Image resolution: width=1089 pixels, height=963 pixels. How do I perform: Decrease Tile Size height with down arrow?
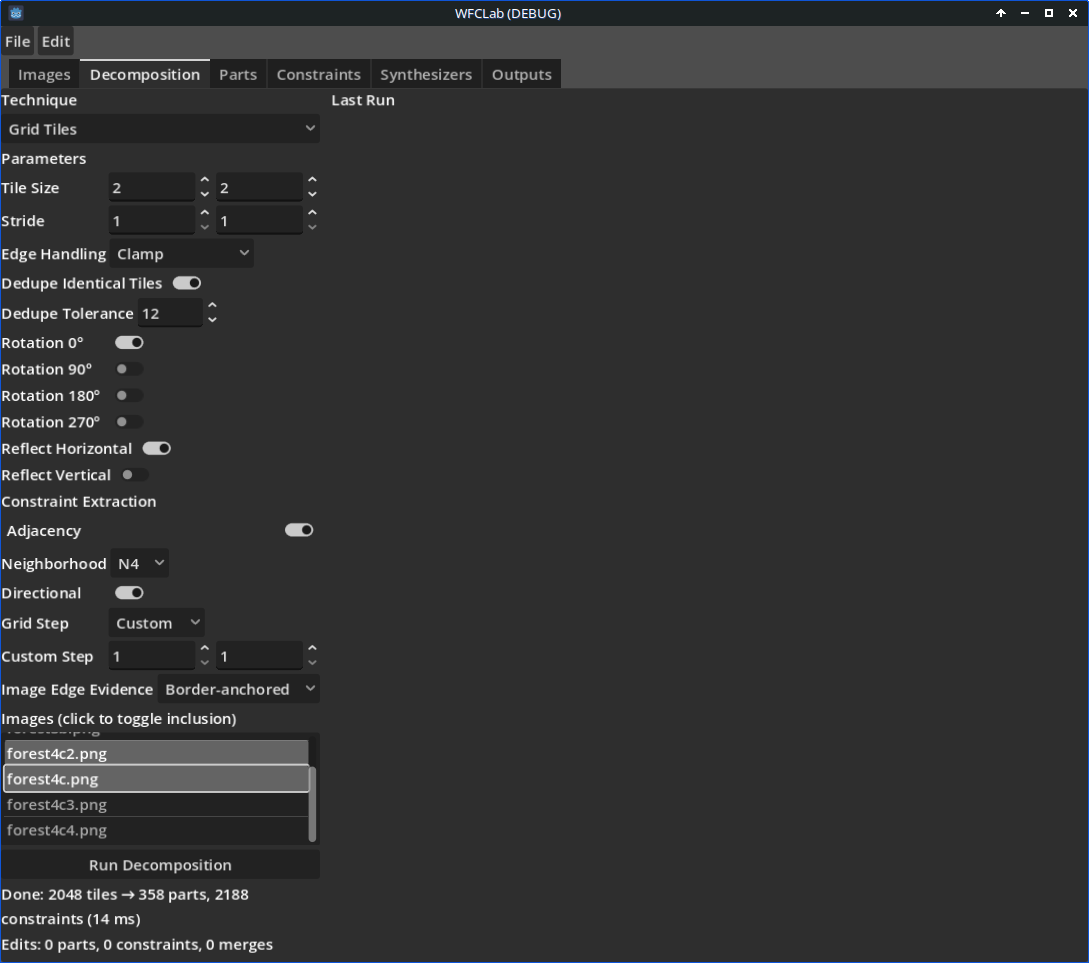[313, 194]
